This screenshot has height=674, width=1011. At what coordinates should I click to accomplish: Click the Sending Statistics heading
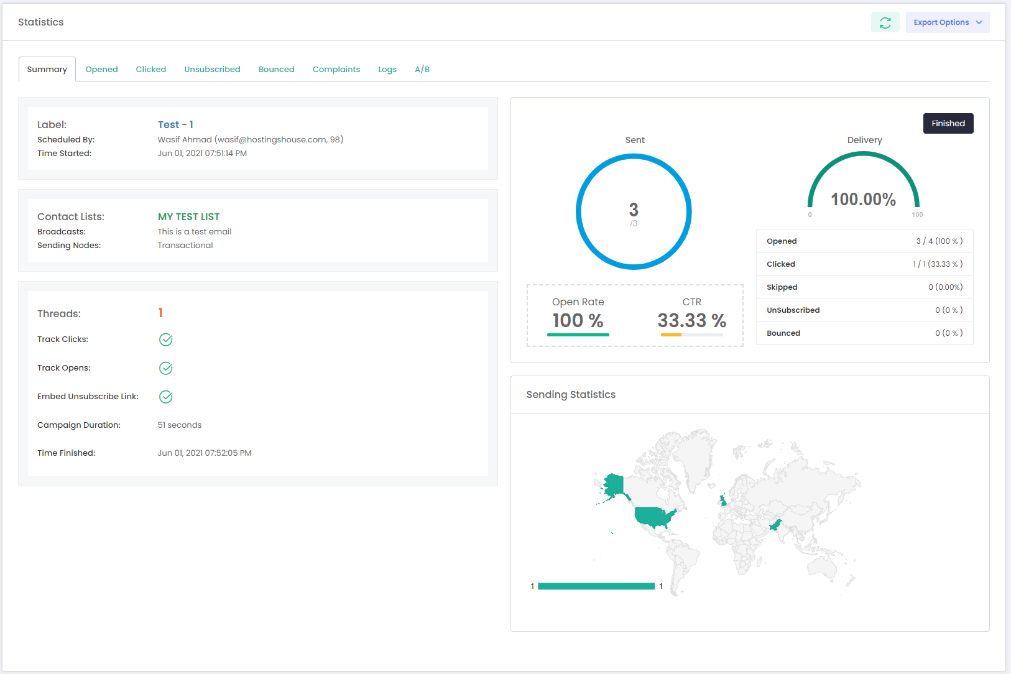(x=571, y=395)
